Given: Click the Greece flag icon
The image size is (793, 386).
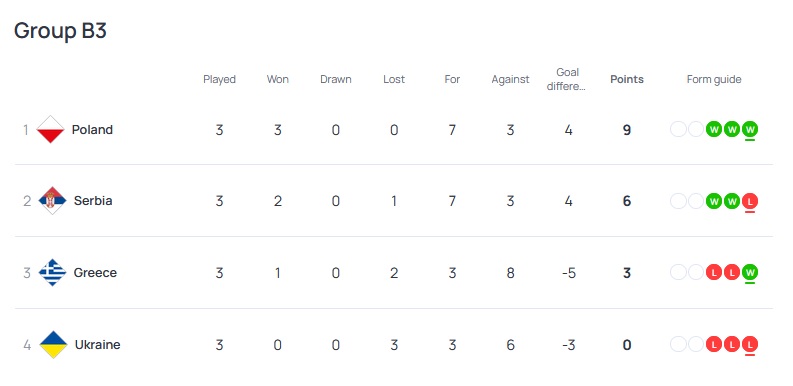Looking at the screenshot, I should pos(53,273).
